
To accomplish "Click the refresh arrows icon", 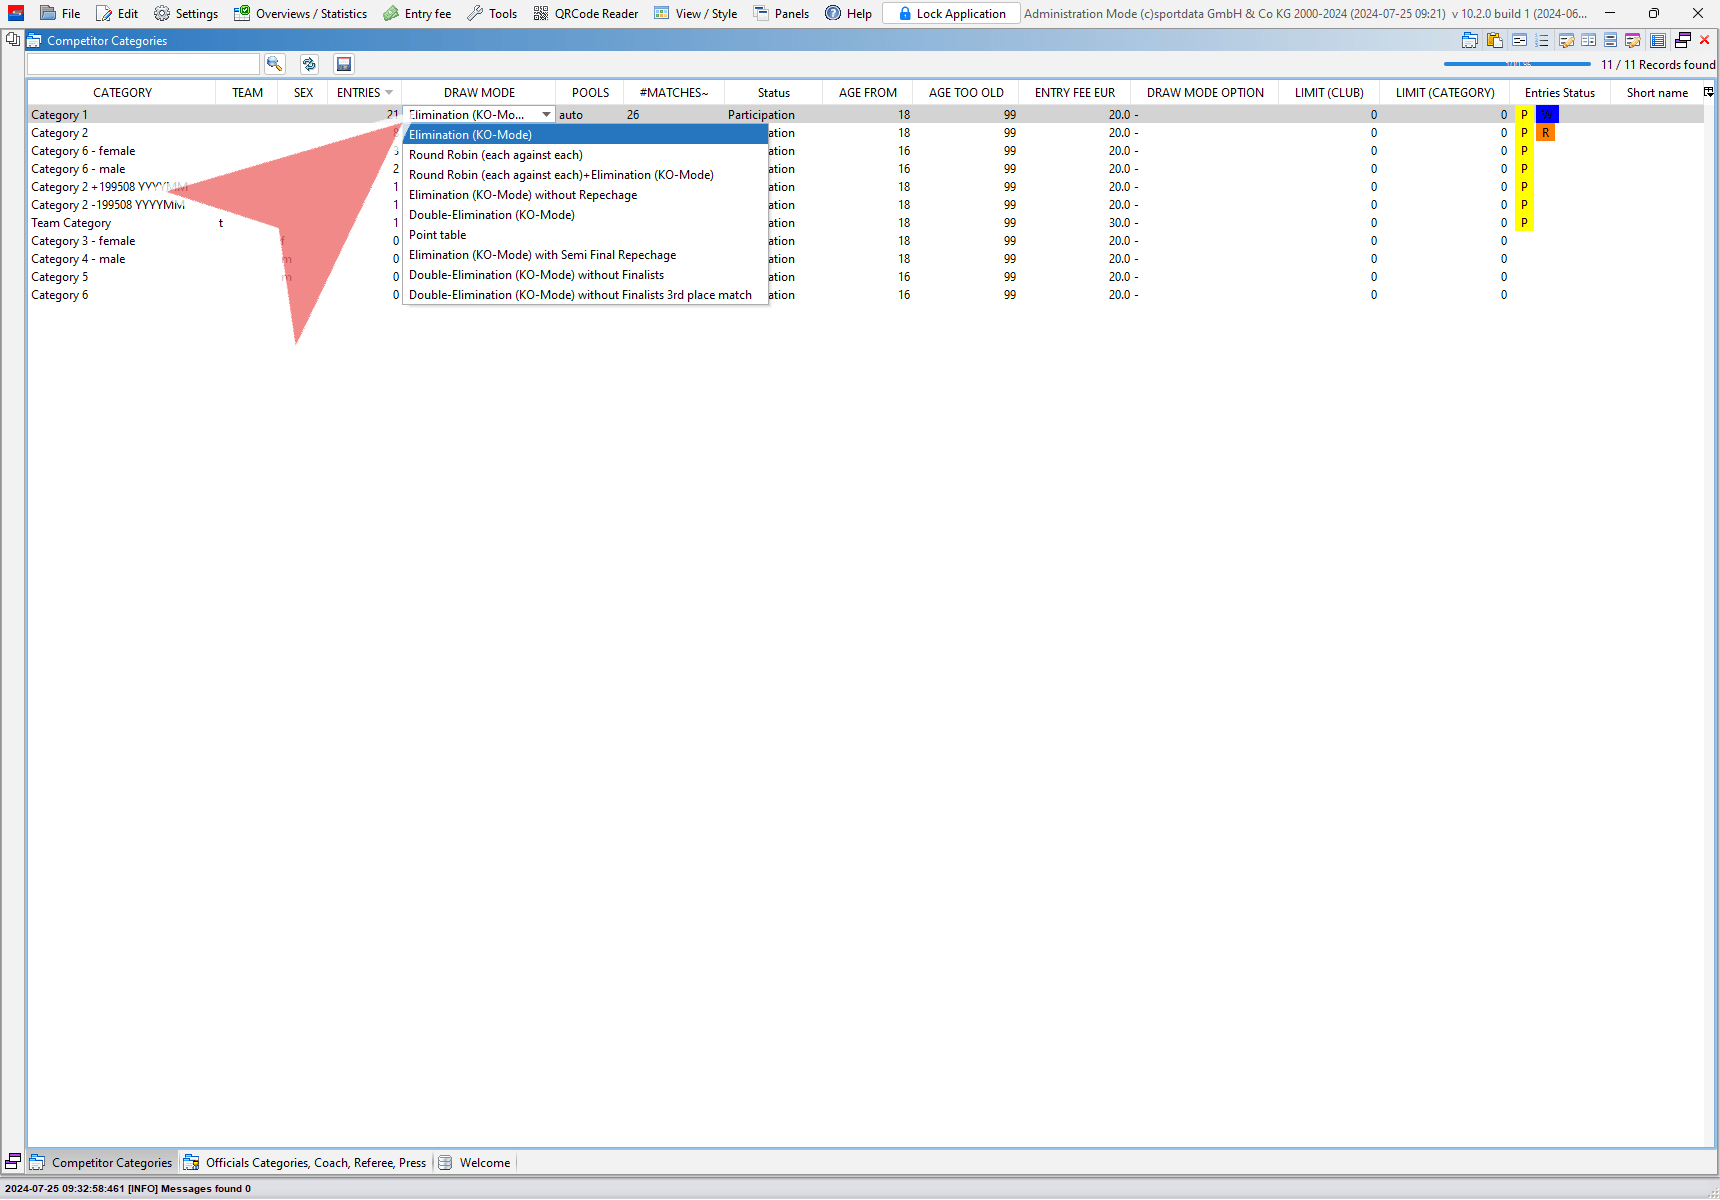I will click(x=309, y=64).
